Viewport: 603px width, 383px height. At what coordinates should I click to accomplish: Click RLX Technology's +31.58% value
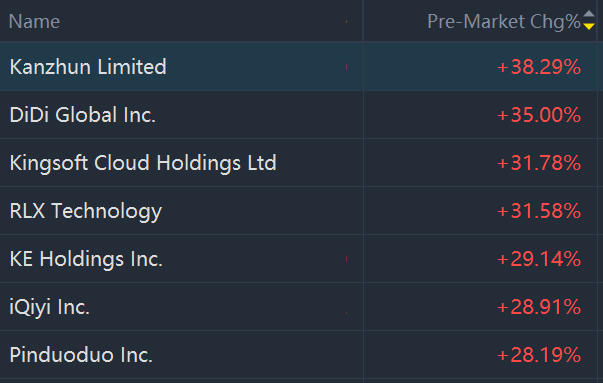(x=539, y=211)
